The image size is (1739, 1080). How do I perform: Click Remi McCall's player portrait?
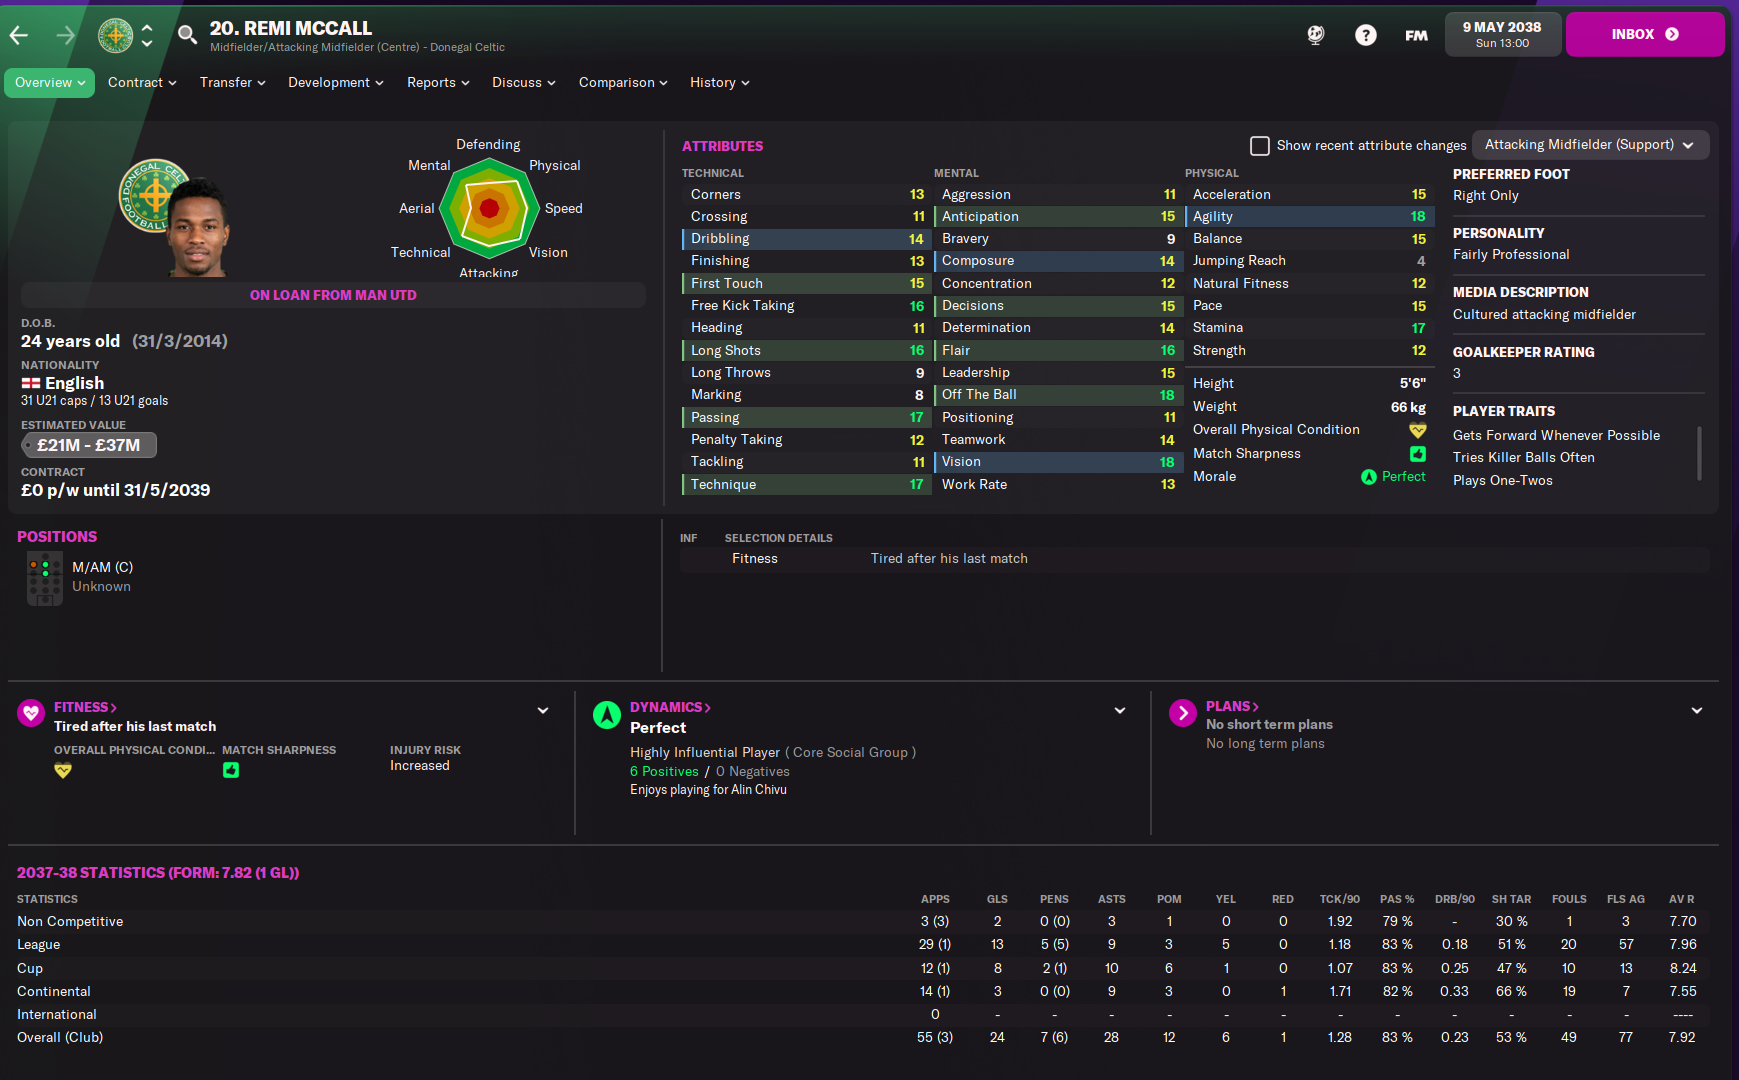coord(197,227)
